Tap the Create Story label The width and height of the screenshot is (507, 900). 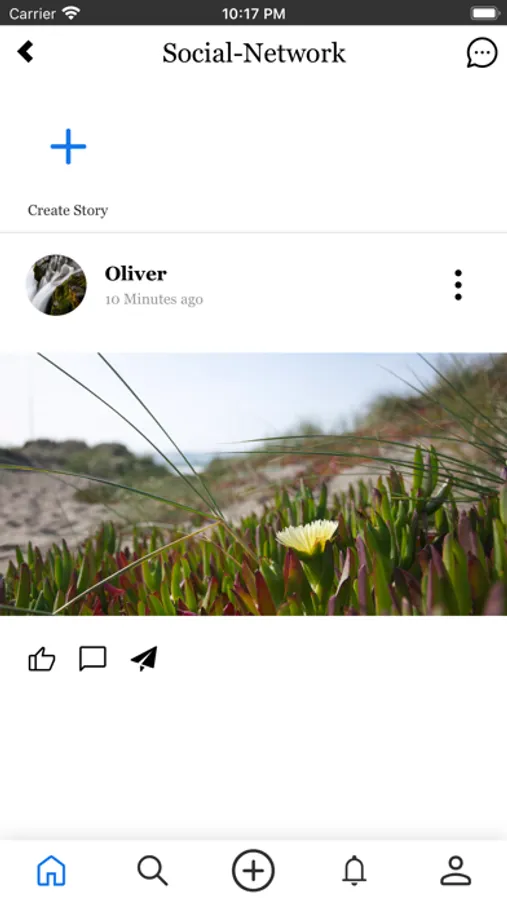click(x=68, y=211)
